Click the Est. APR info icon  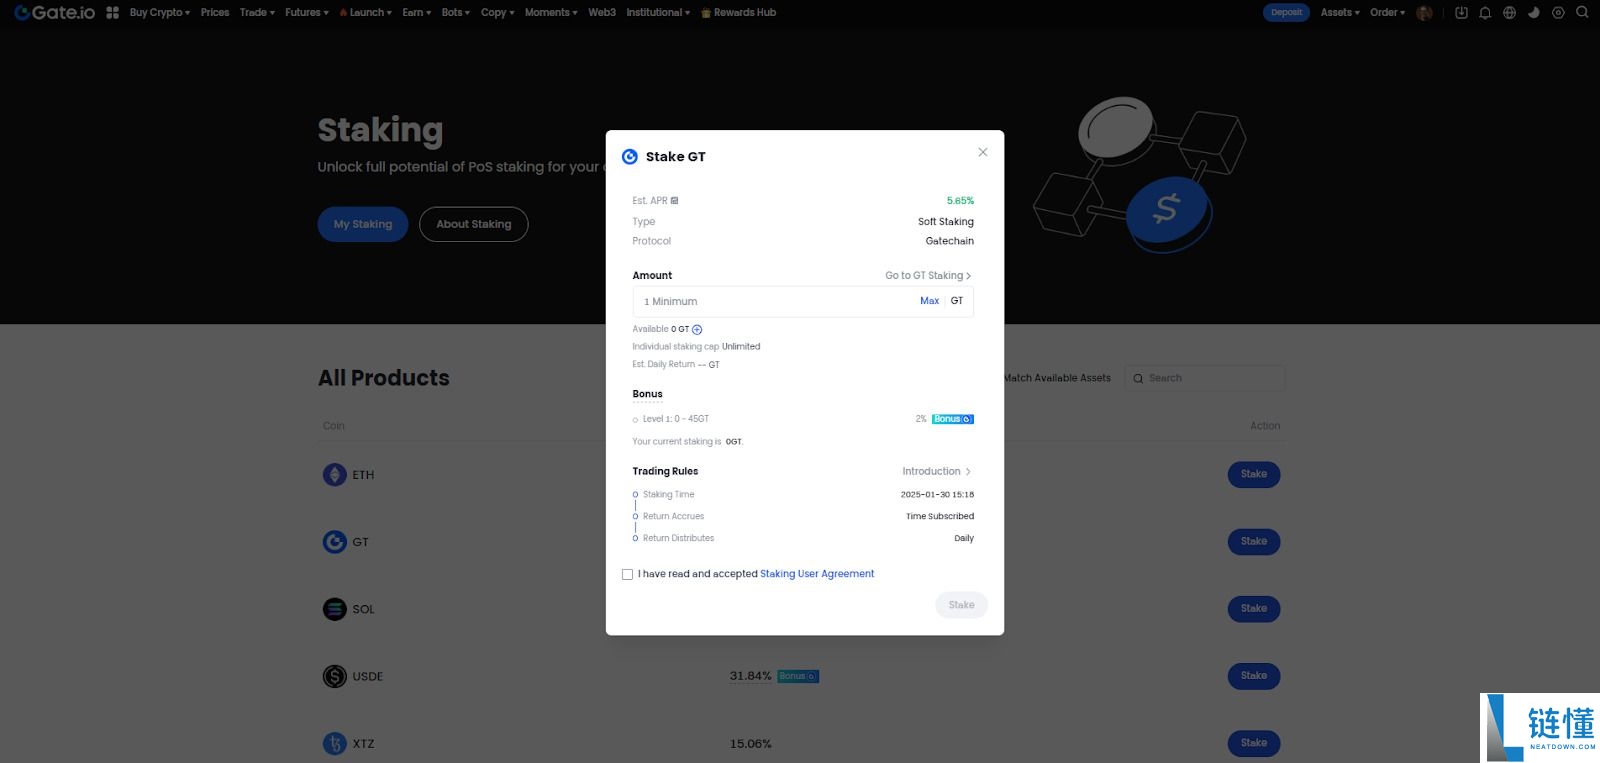point(675,201)
